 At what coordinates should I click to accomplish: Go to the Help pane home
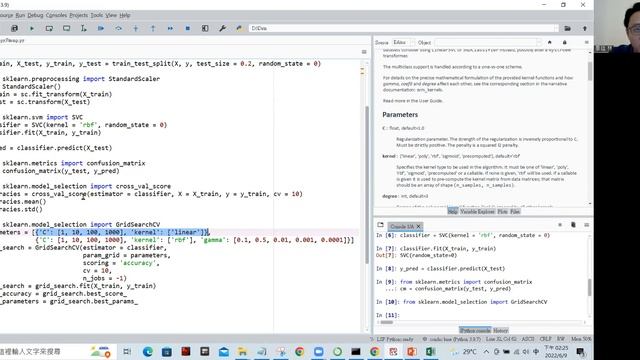[x=549, y=42]
